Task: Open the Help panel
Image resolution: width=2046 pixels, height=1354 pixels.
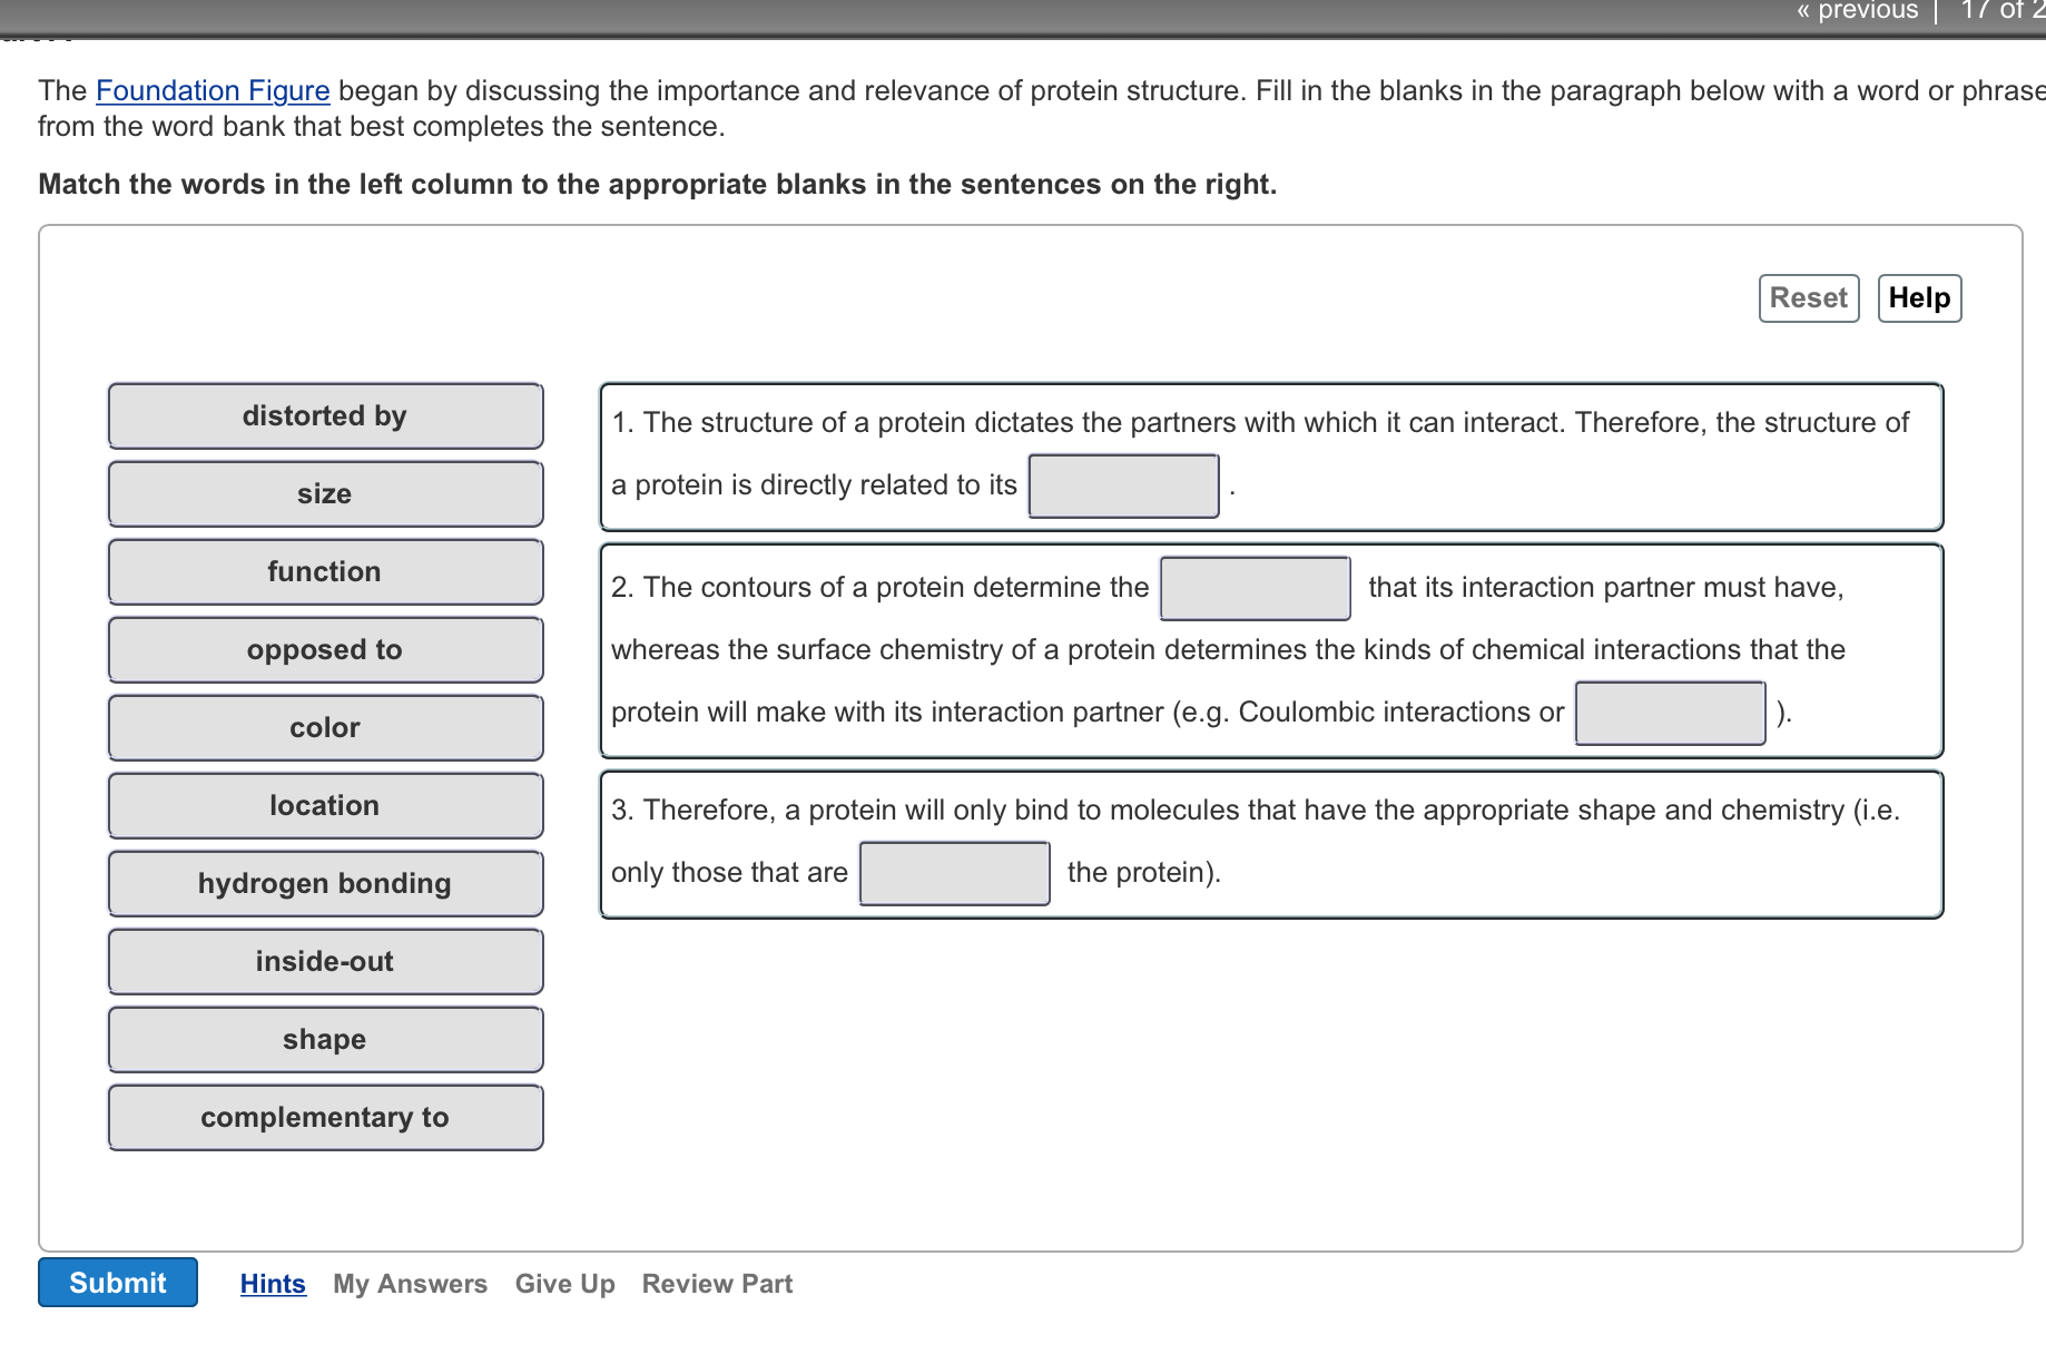Action: click(x=1917, y=297)
